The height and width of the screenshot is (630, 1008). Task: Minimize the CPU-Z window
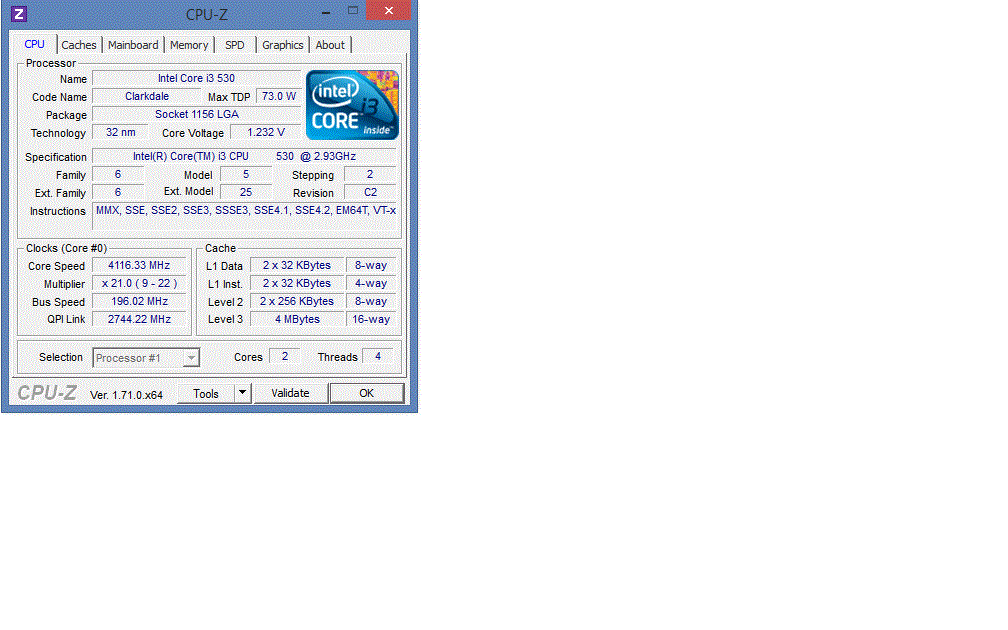point(326,12)
